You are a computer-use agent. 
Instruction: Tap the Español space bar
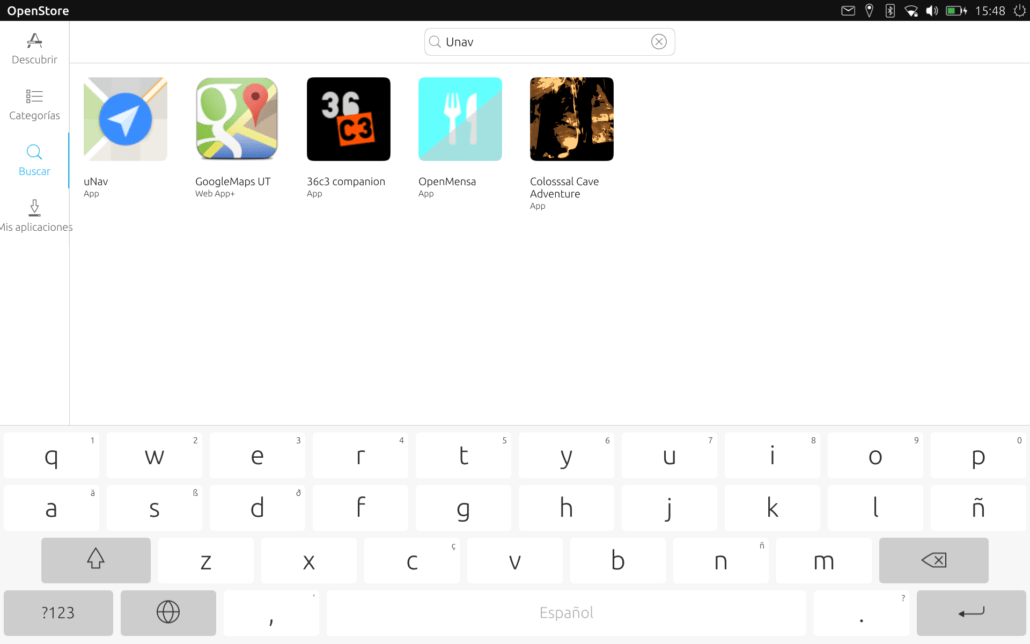566,612
